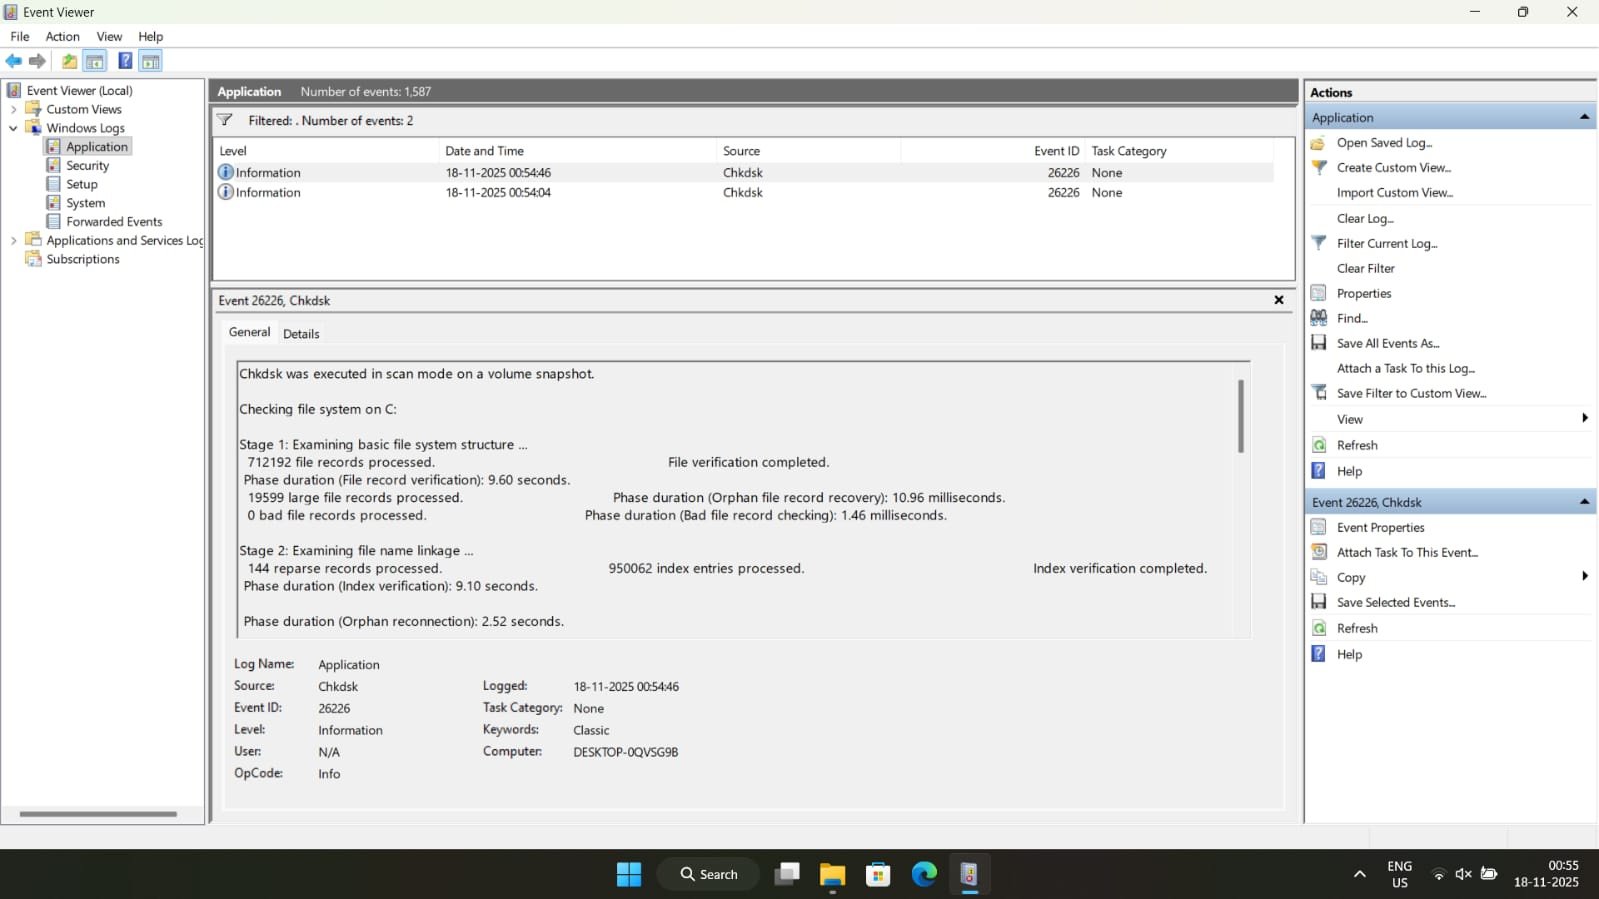Viewport: 1599px width, 899px height.
Task: Switch to the Details tab
Action: pyautogui.click(x=301, y=334)
